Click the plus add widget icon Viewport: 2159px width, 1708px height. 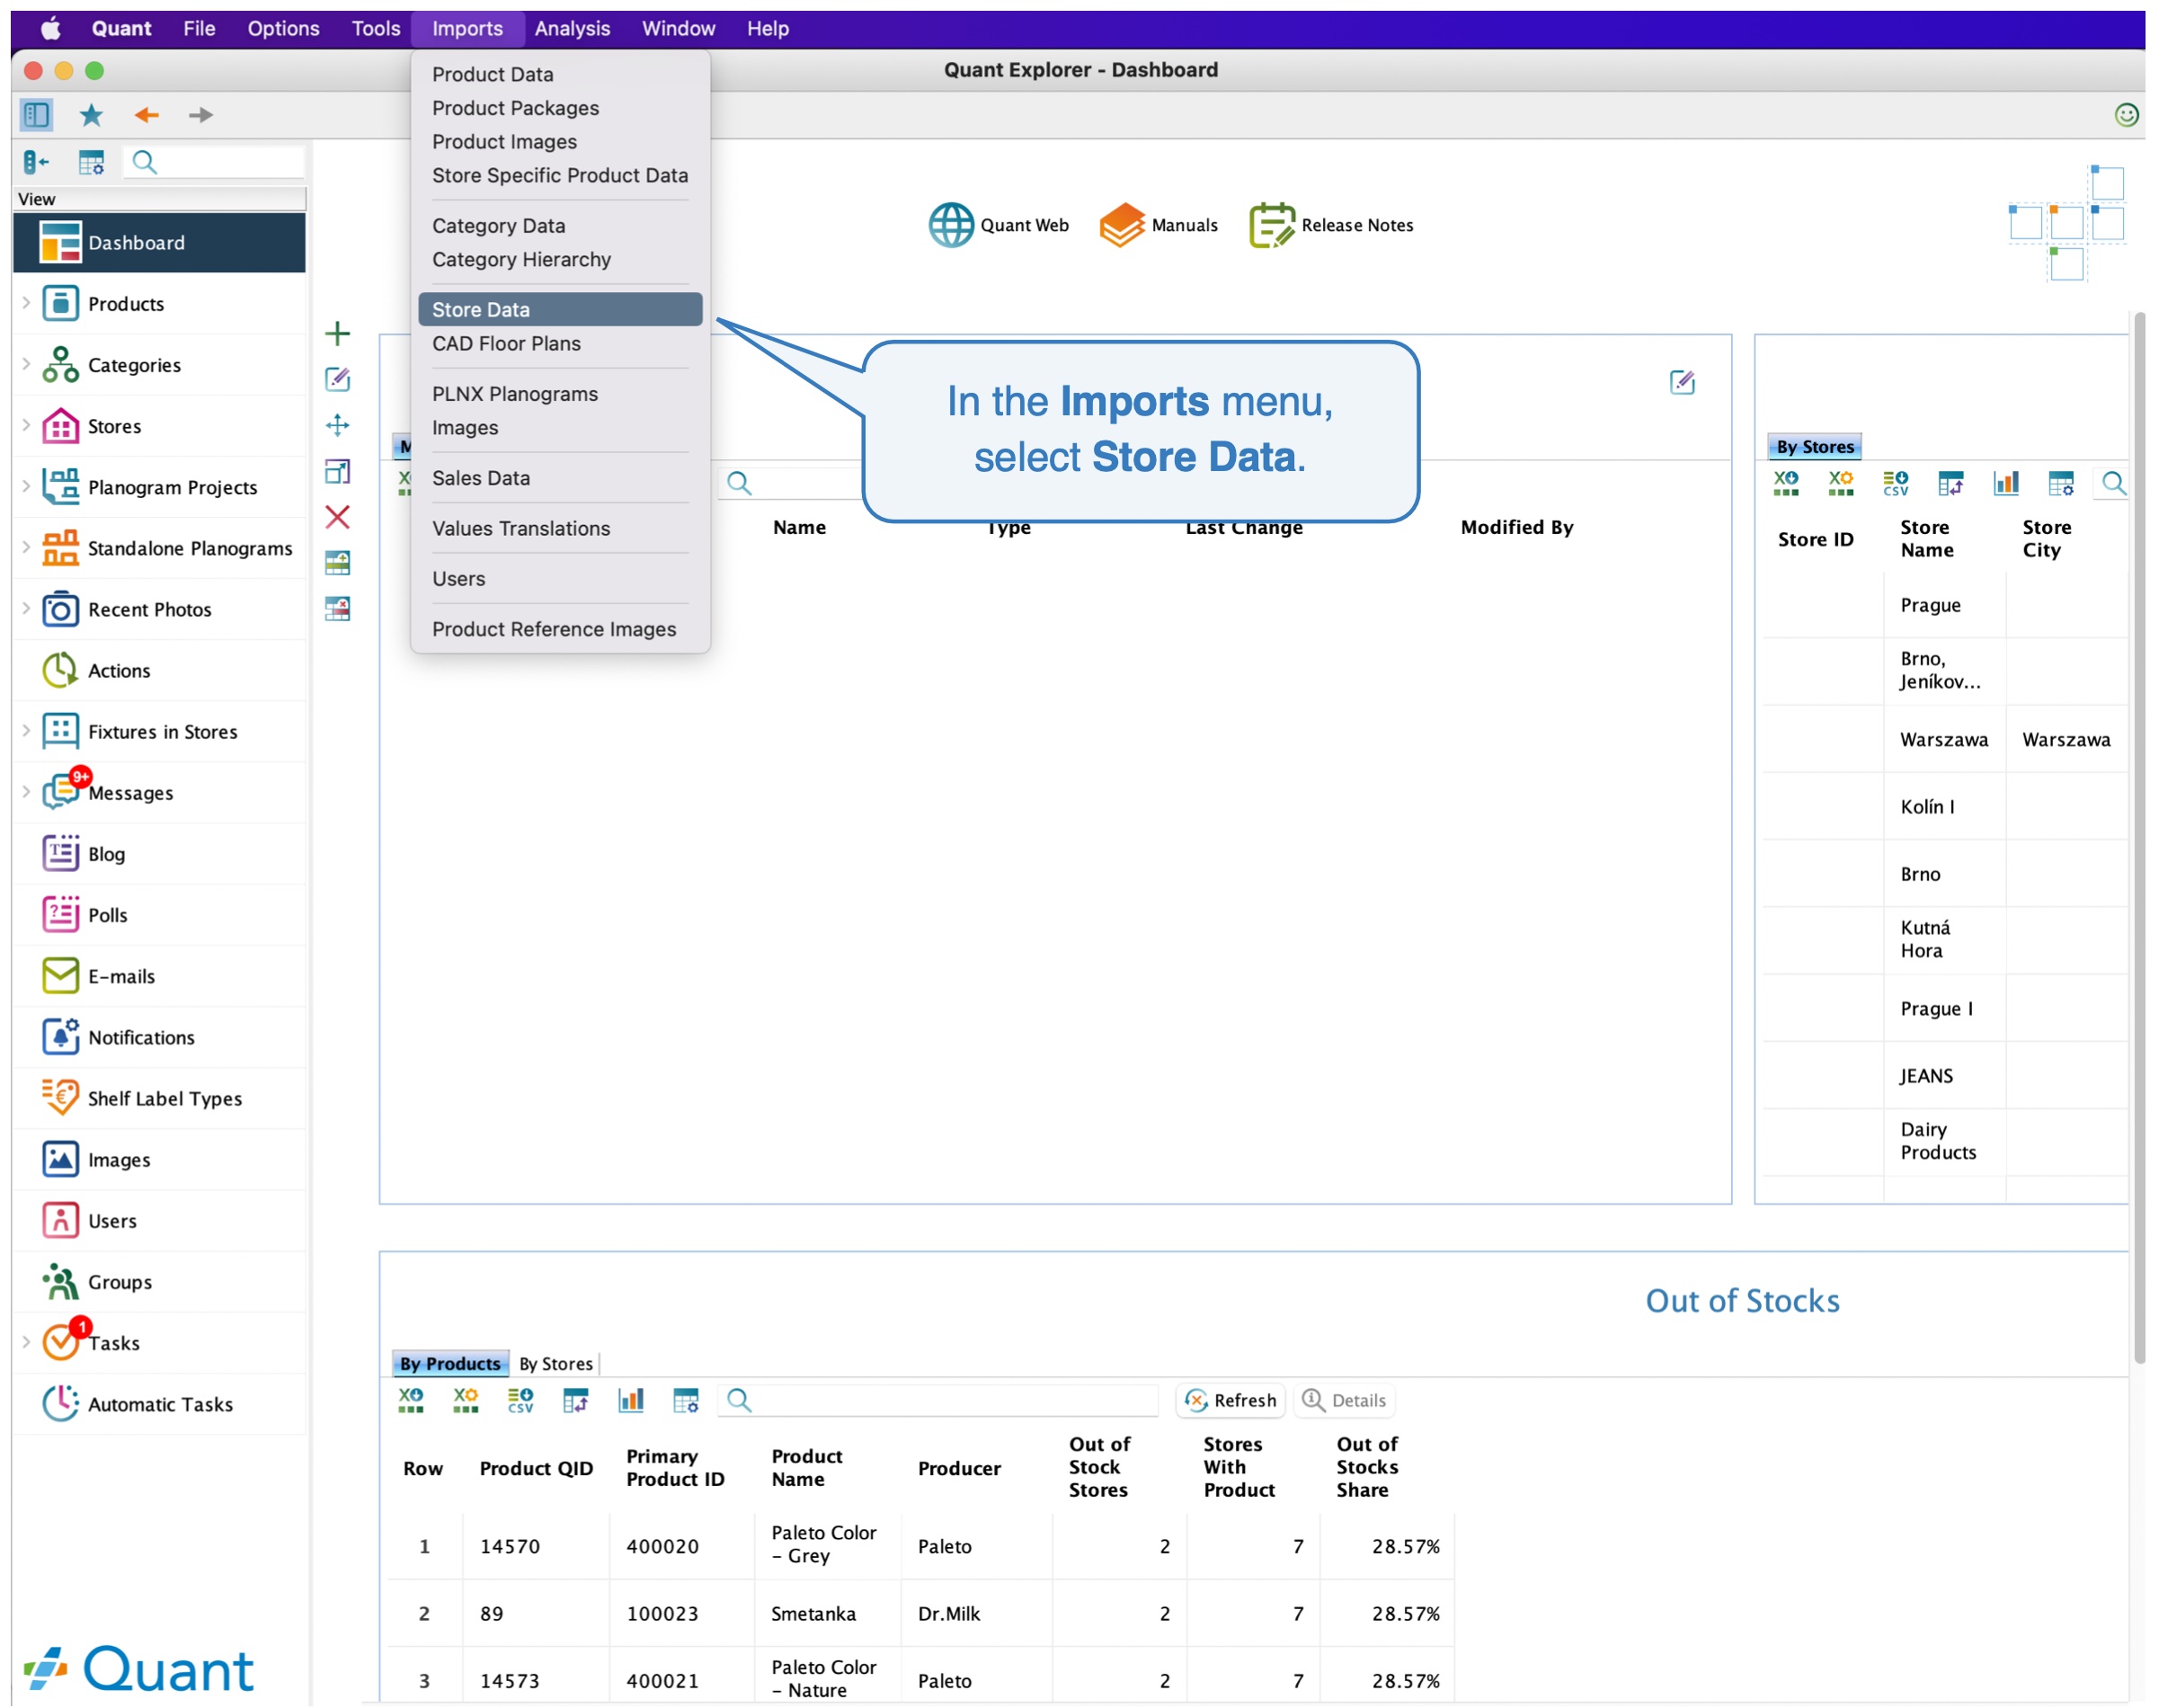point(338,333)
